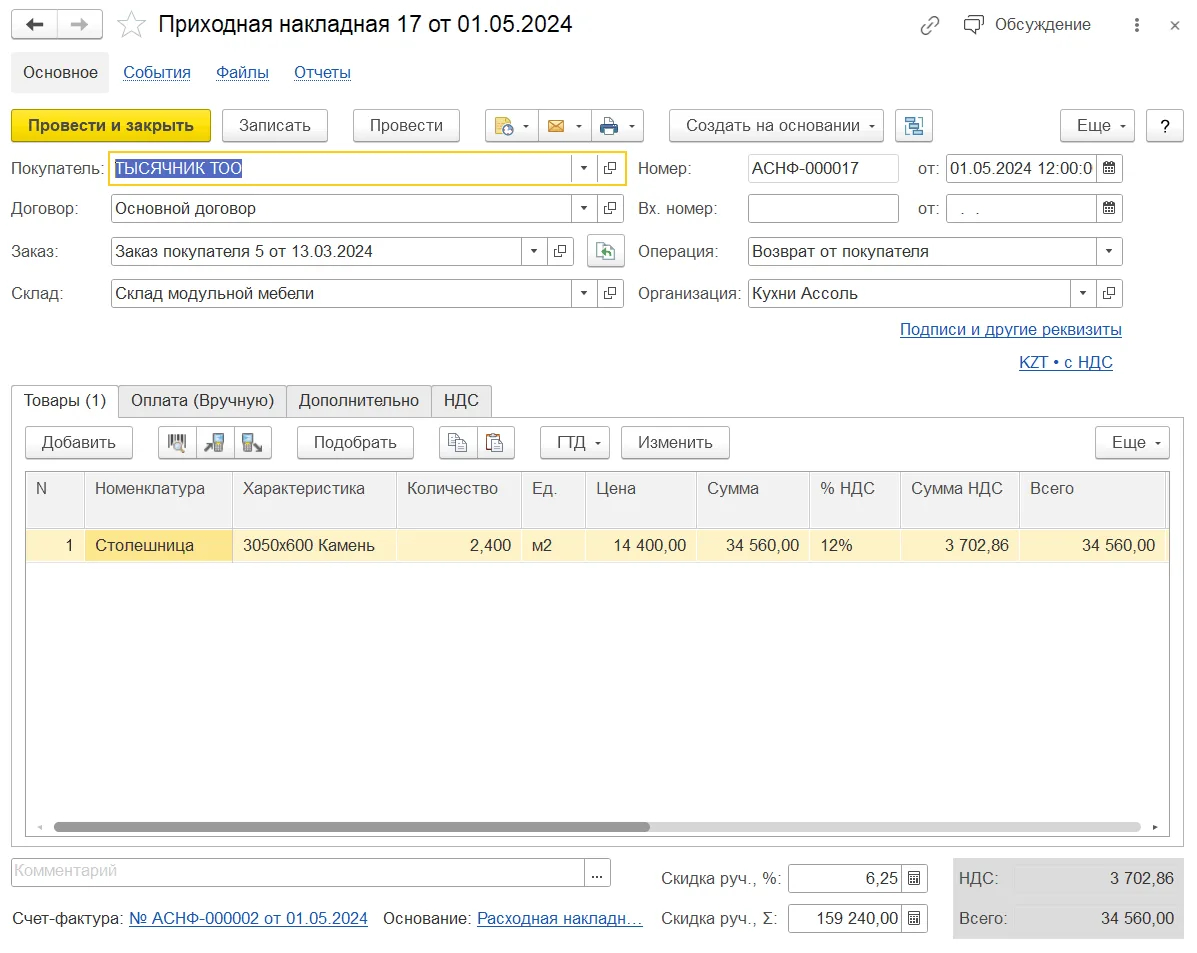The width and height of the screenshot is (1197, 953).
Task: Open Организация record with open-form icon
Action: (1108, 293)
